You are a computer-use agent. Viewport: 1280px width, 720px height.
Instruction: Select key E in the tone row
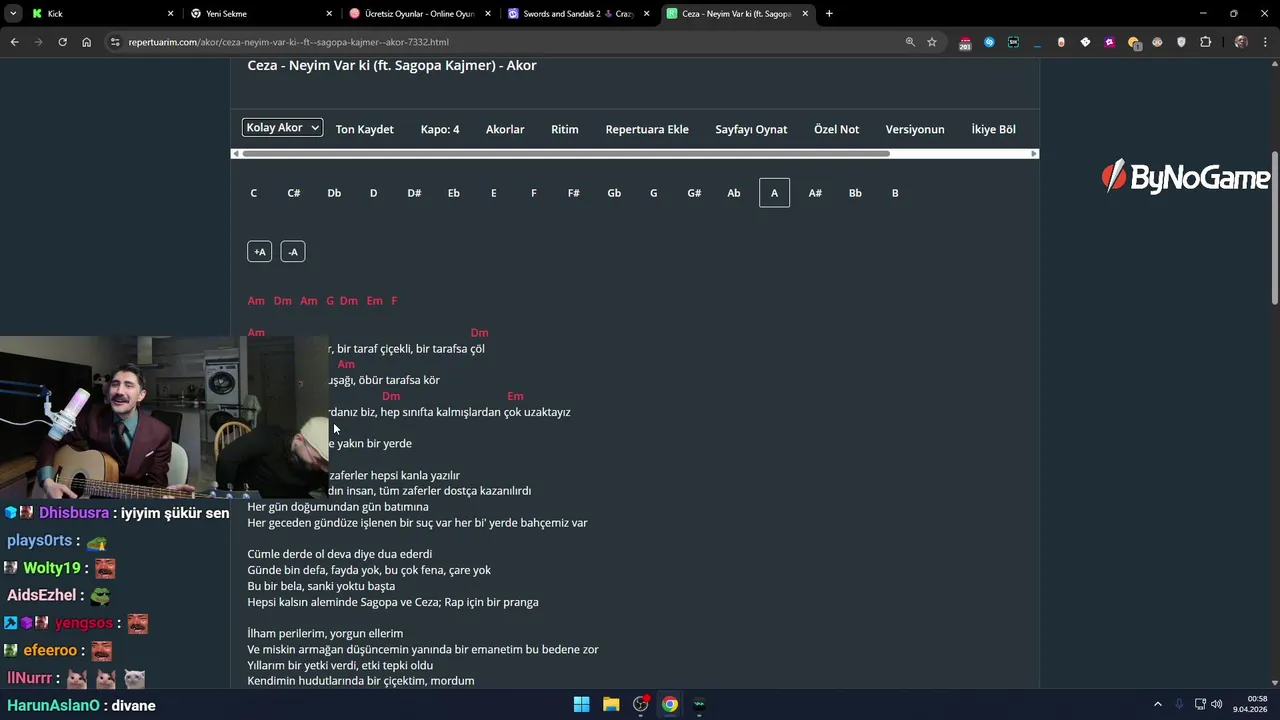(494, 193)
